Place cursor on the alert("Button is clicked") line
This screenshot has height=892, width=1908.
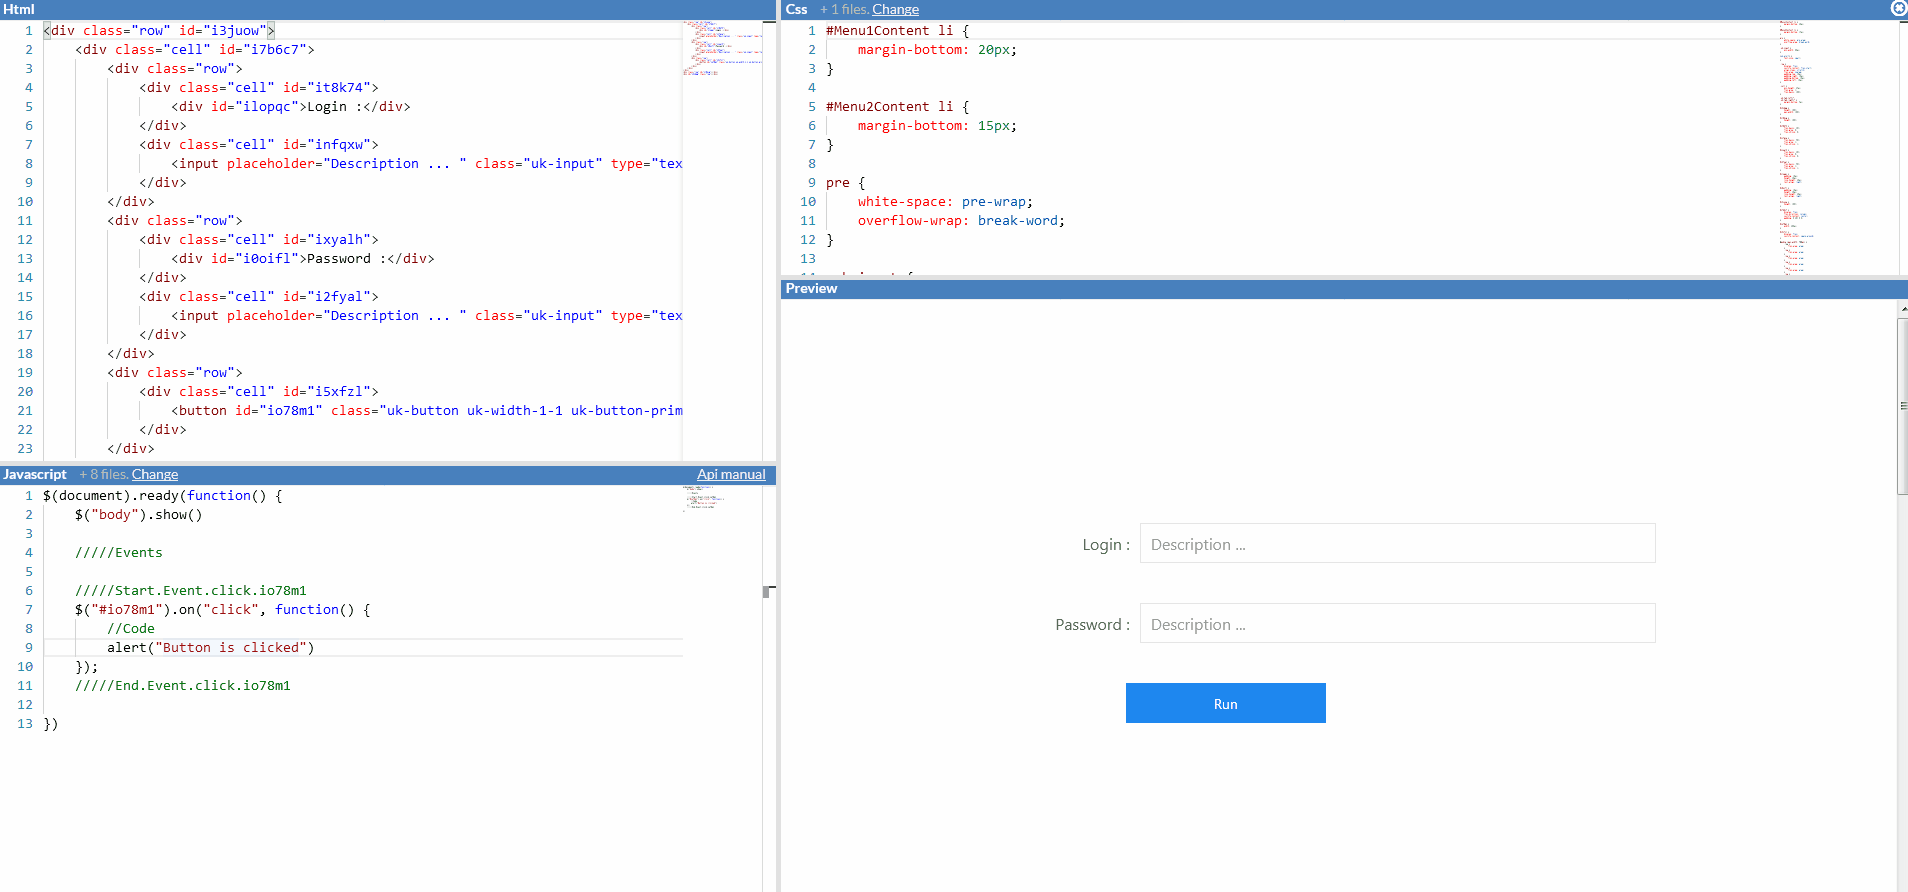coord(211,648)
